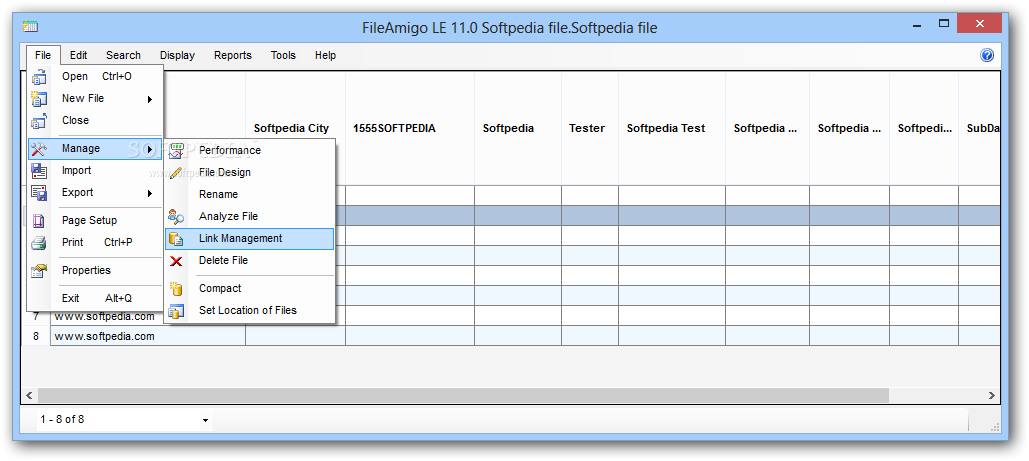
Task: Click the Close file icon
Action: (x=39, y=121)
